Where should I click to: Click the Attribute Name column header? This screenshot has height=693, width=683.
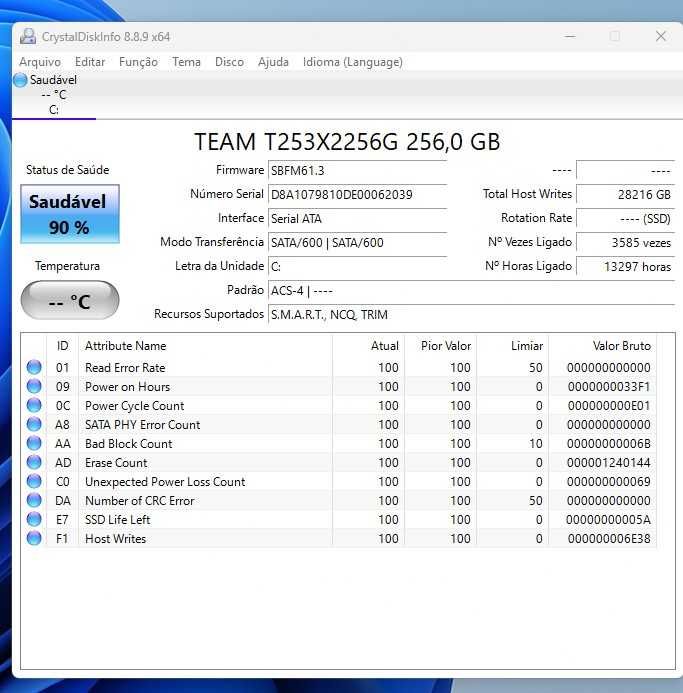(x=205, y=346)
